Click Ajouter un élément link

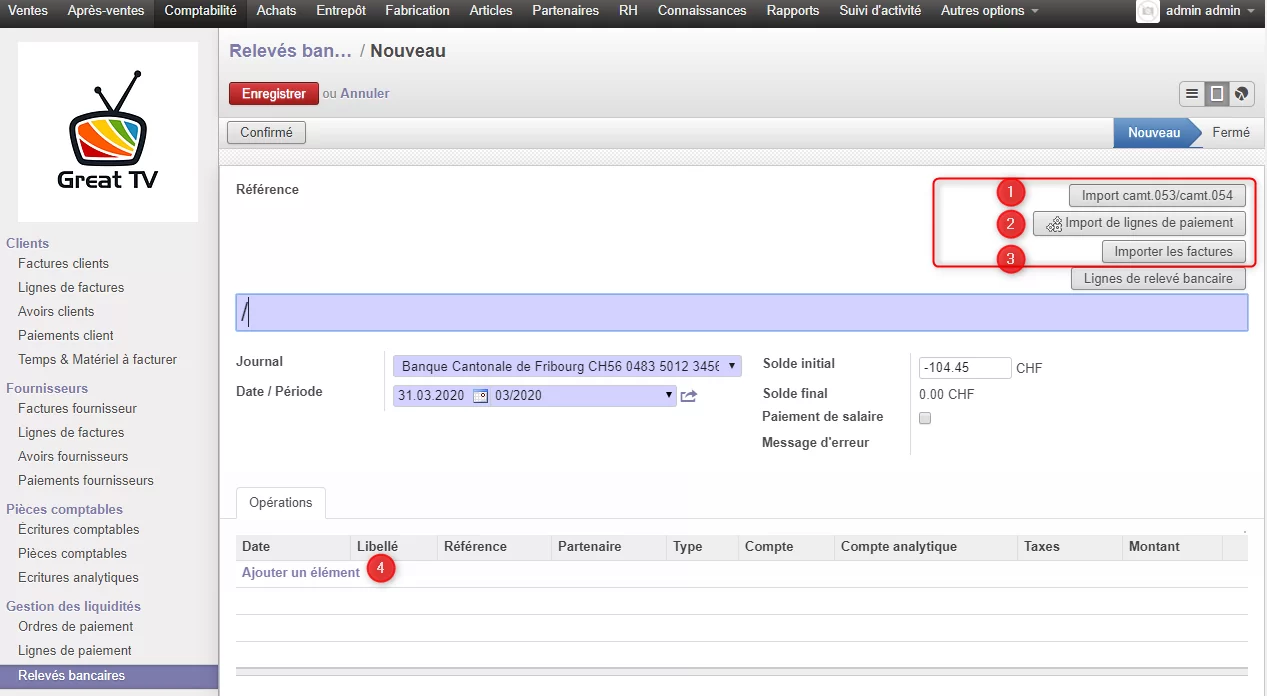click(x=300, y=573)
